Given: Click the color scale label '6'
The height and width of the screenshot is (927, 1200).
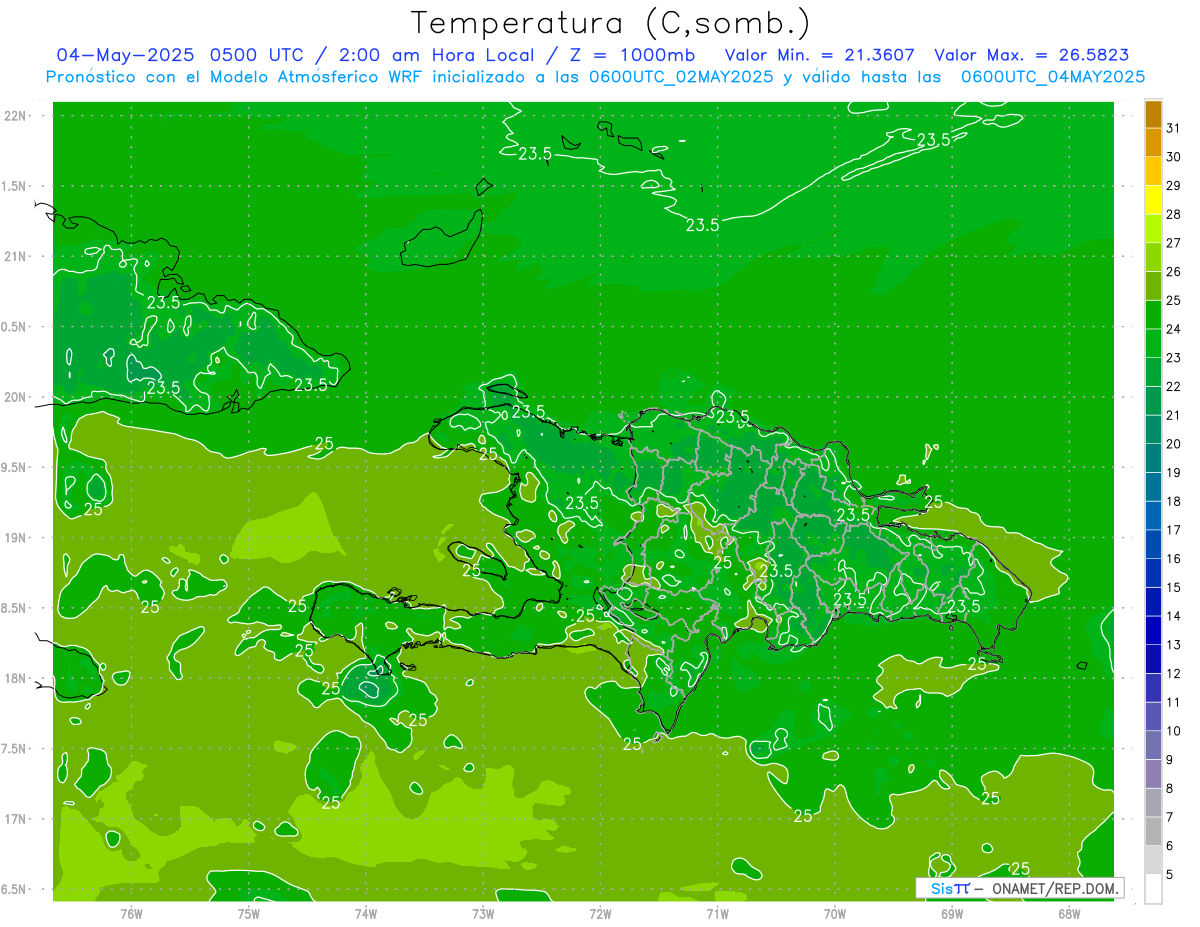Looking at the screenshot, I should pos(1170,846).
